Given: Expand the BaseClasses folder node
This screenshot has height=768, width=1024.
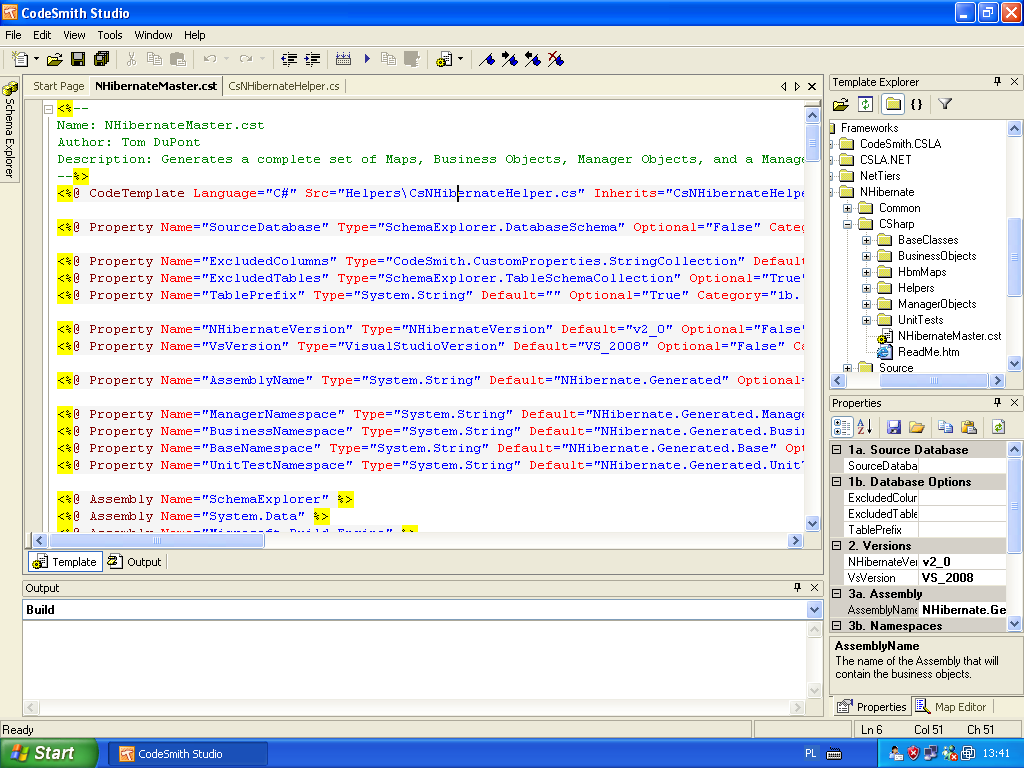Looking at the screenshot, I should pyautogui.click(x=866, y=240).
